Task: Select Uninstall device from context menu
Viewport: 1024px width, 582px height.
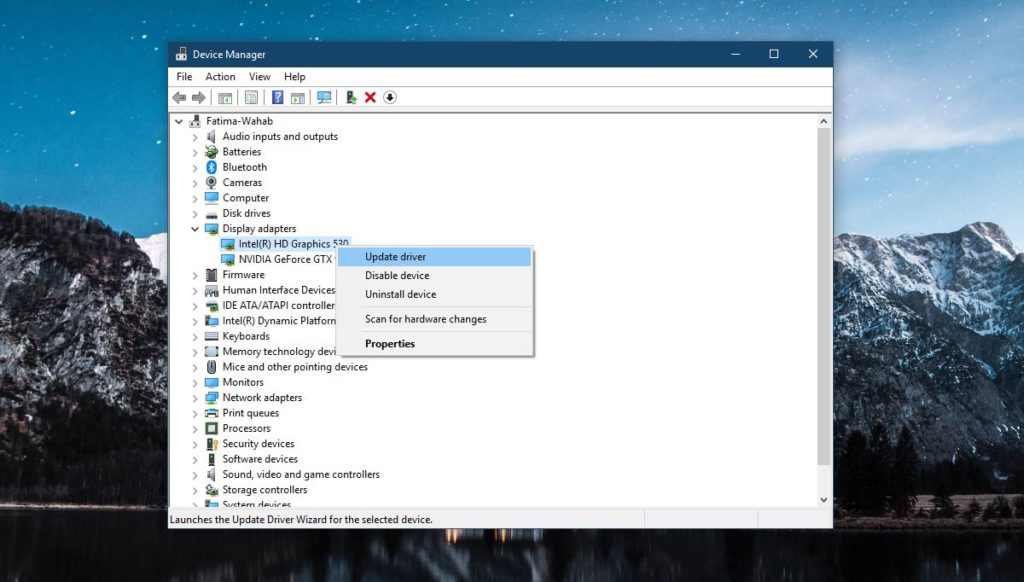Action: coord(404,294)
